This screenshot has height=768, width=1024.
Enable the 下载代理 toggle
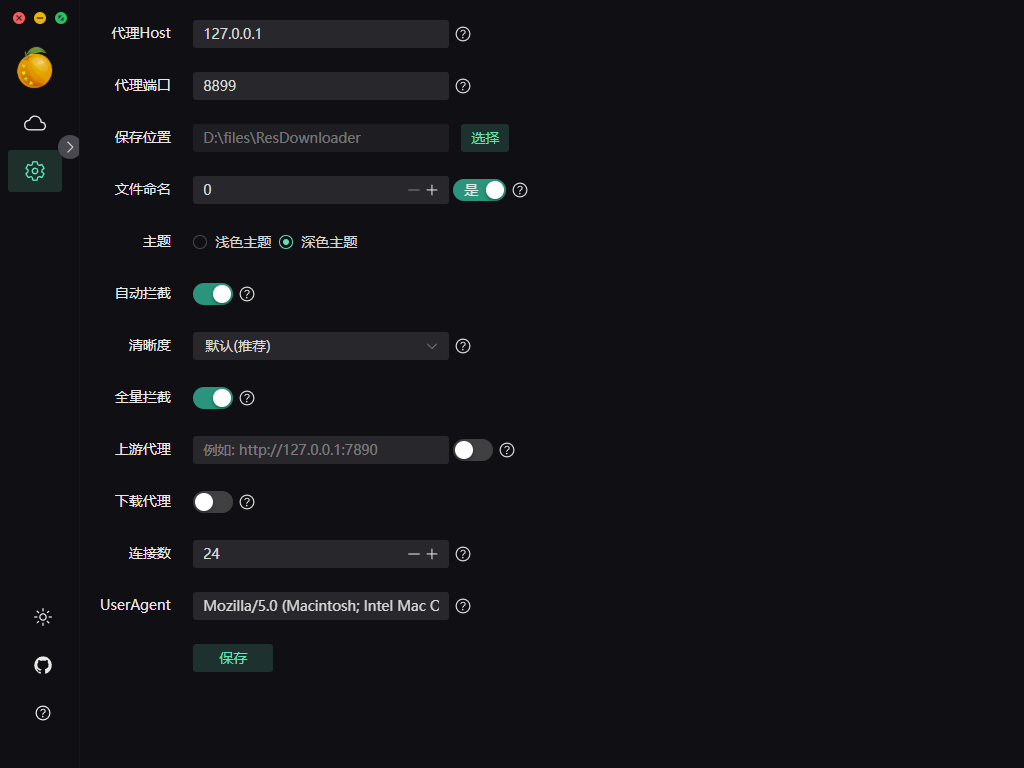click(x=212, y=501)
